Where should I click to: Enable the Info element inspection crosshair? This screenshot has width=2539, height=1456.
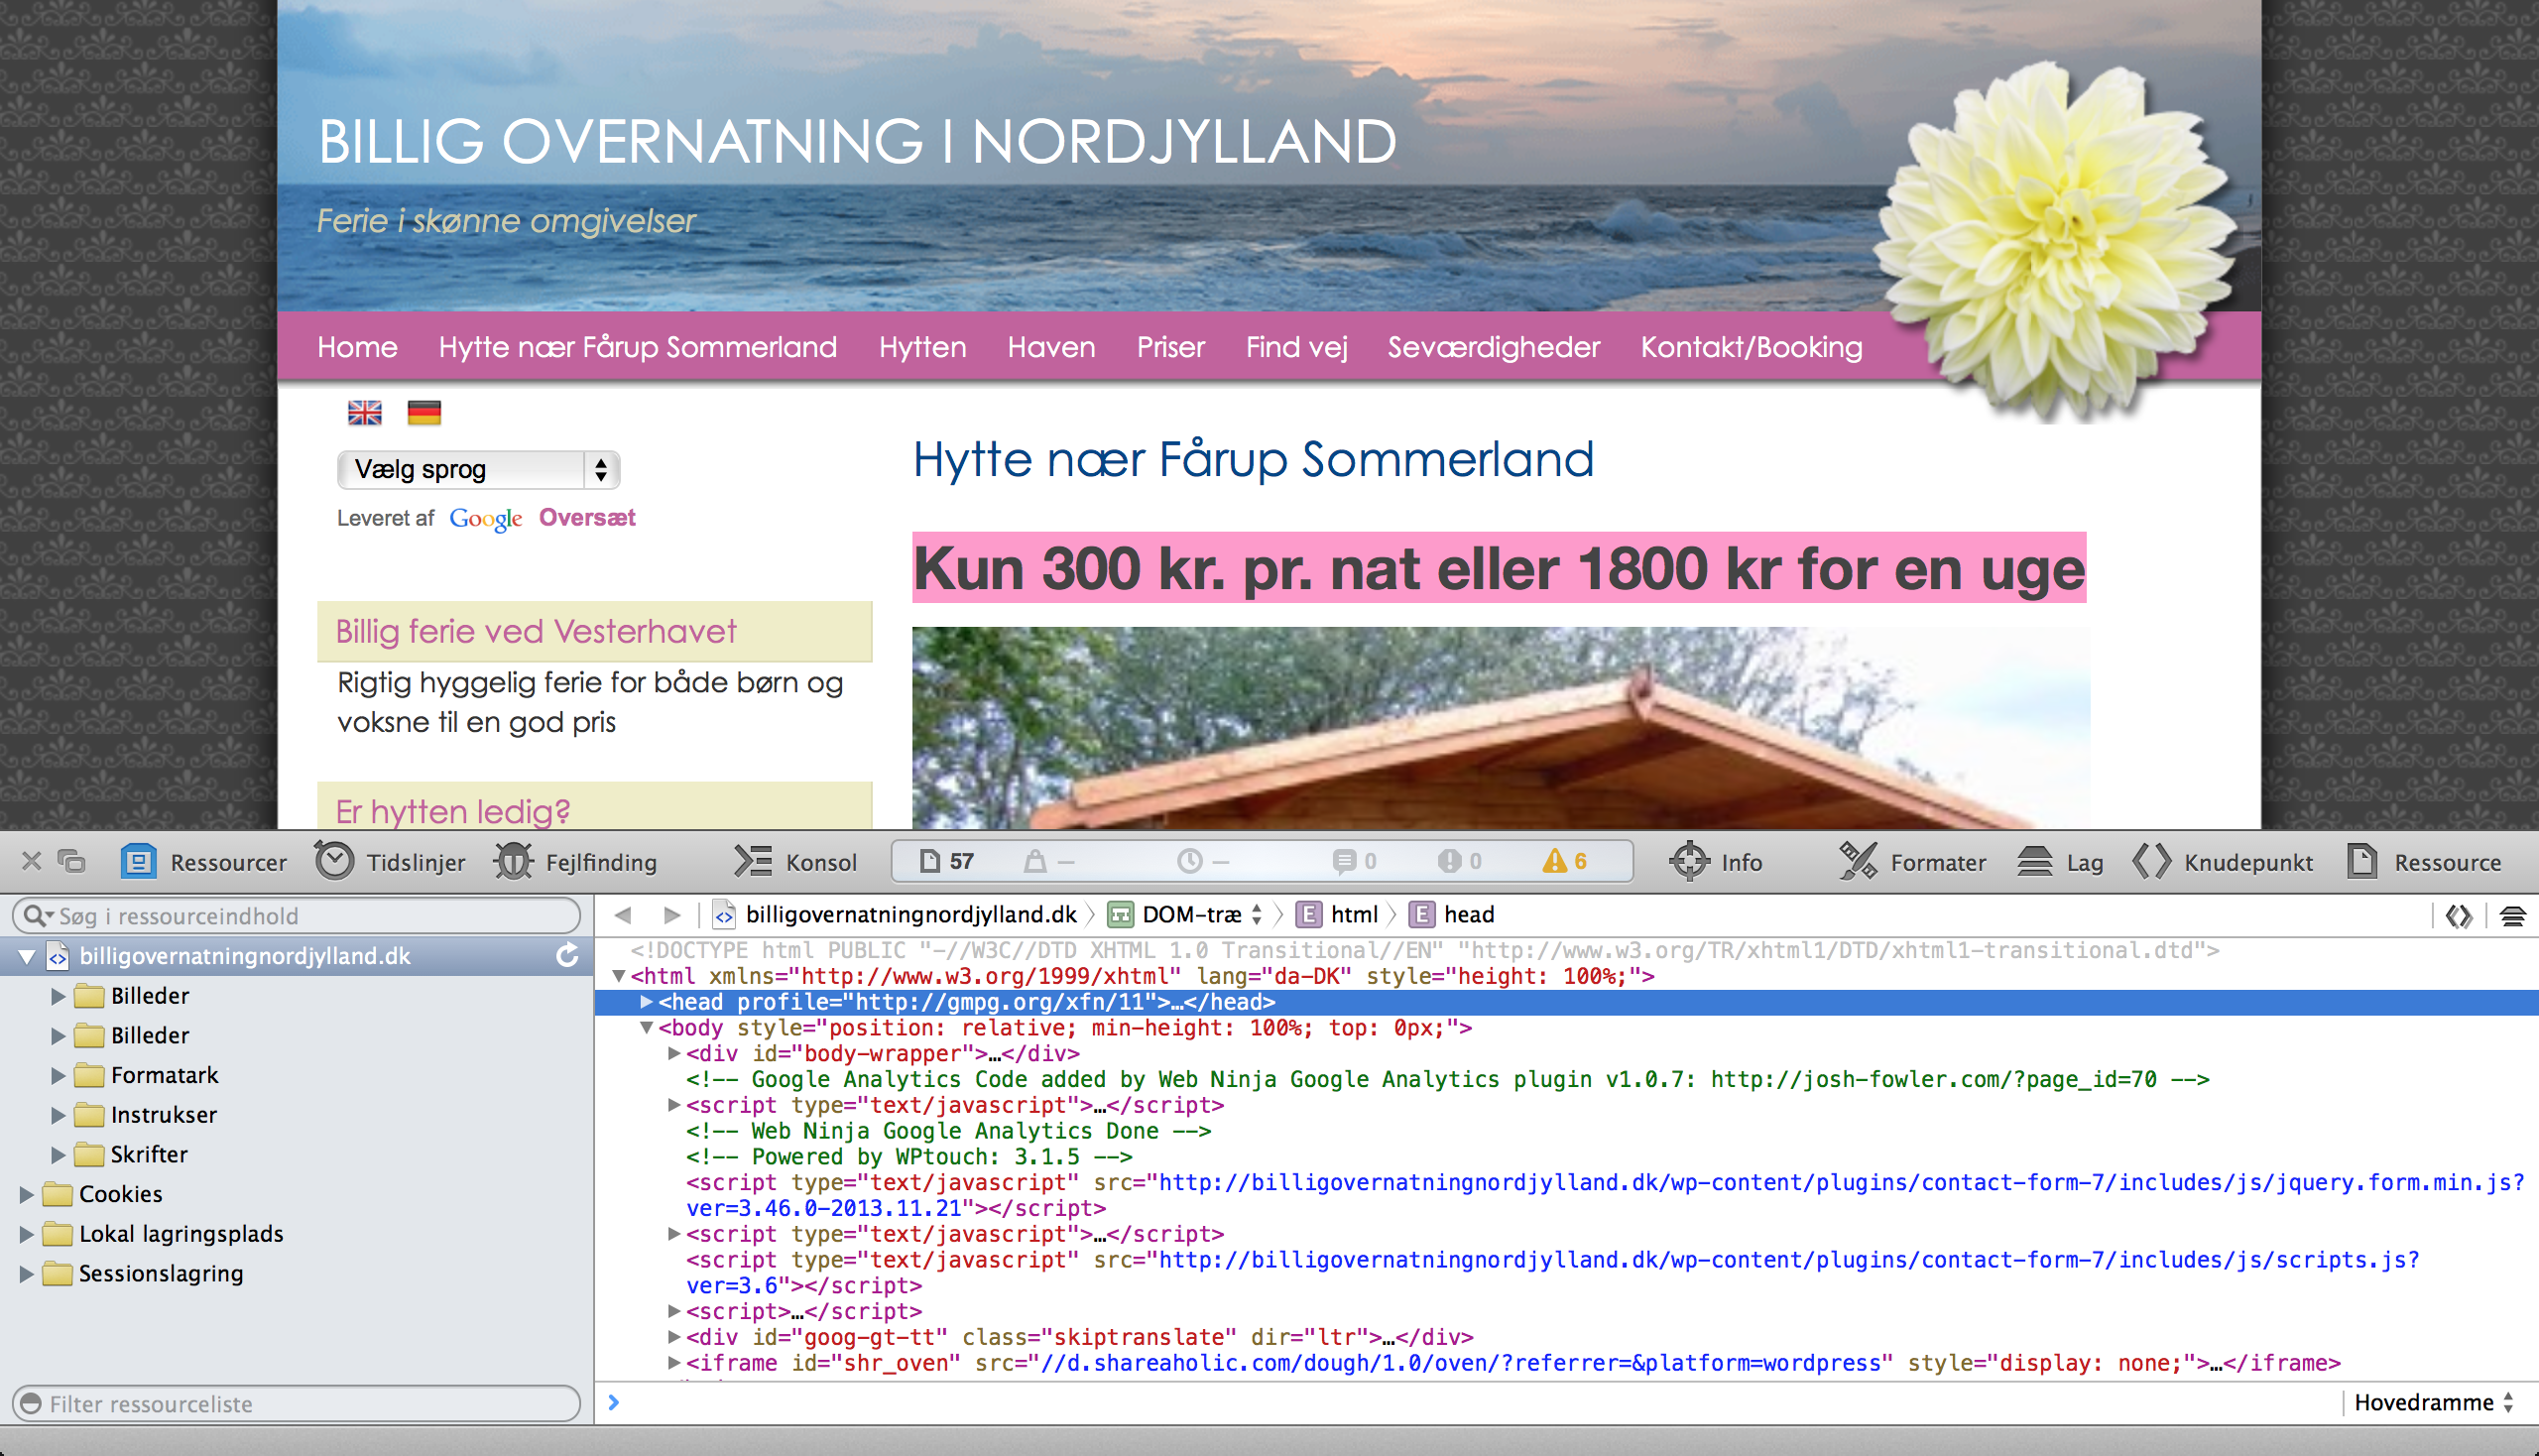(x=1715, y=862)
